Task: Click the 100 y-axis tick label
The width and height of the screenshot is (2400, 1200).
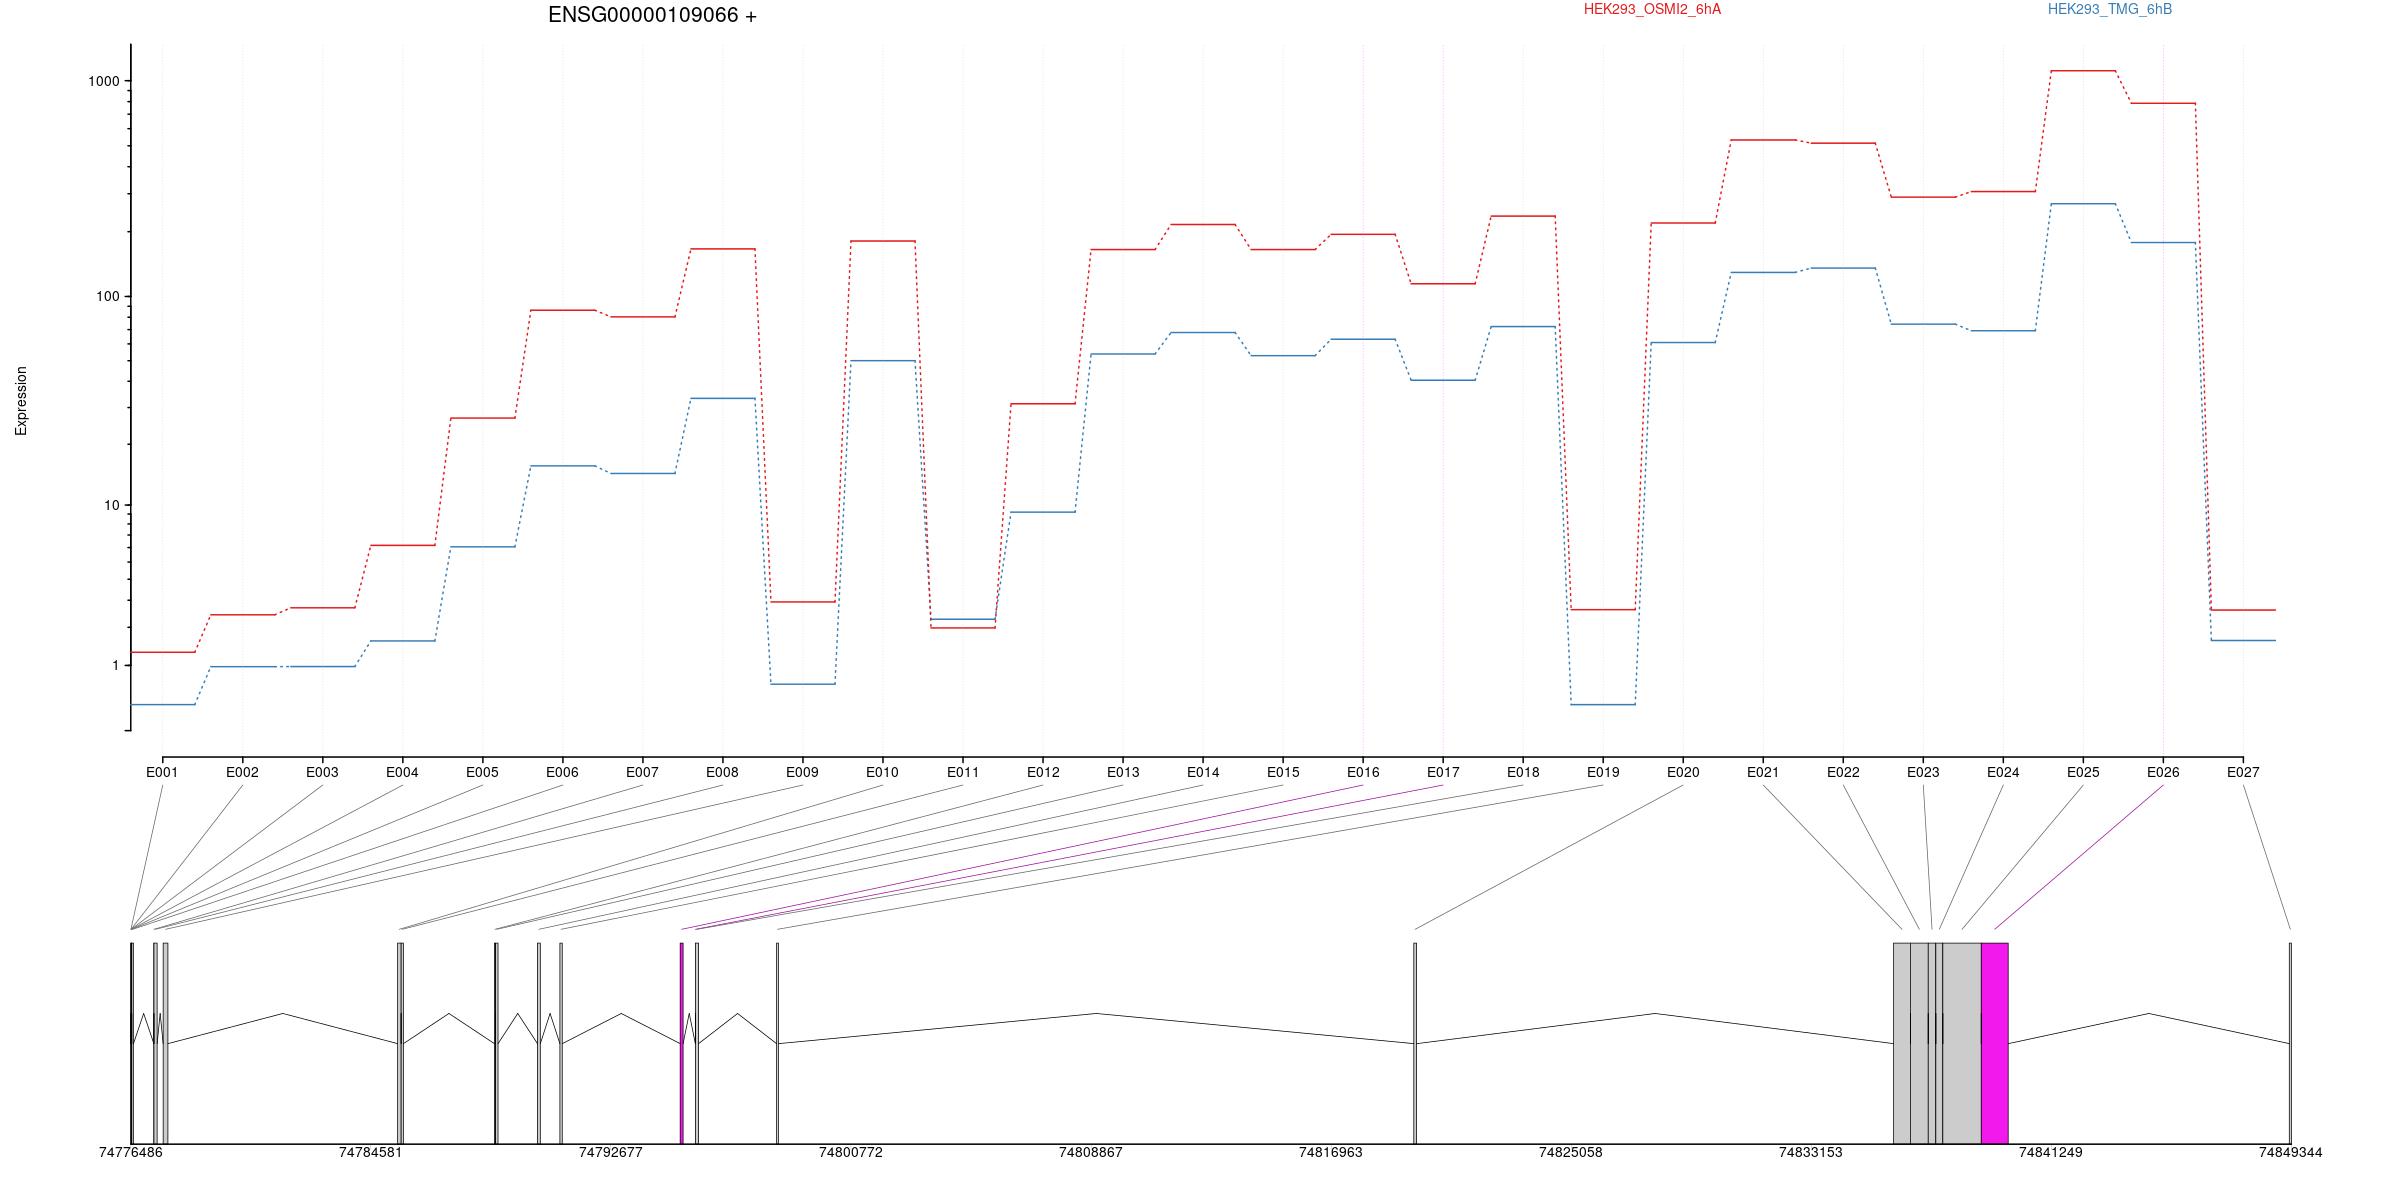Action: pos(108,297)
